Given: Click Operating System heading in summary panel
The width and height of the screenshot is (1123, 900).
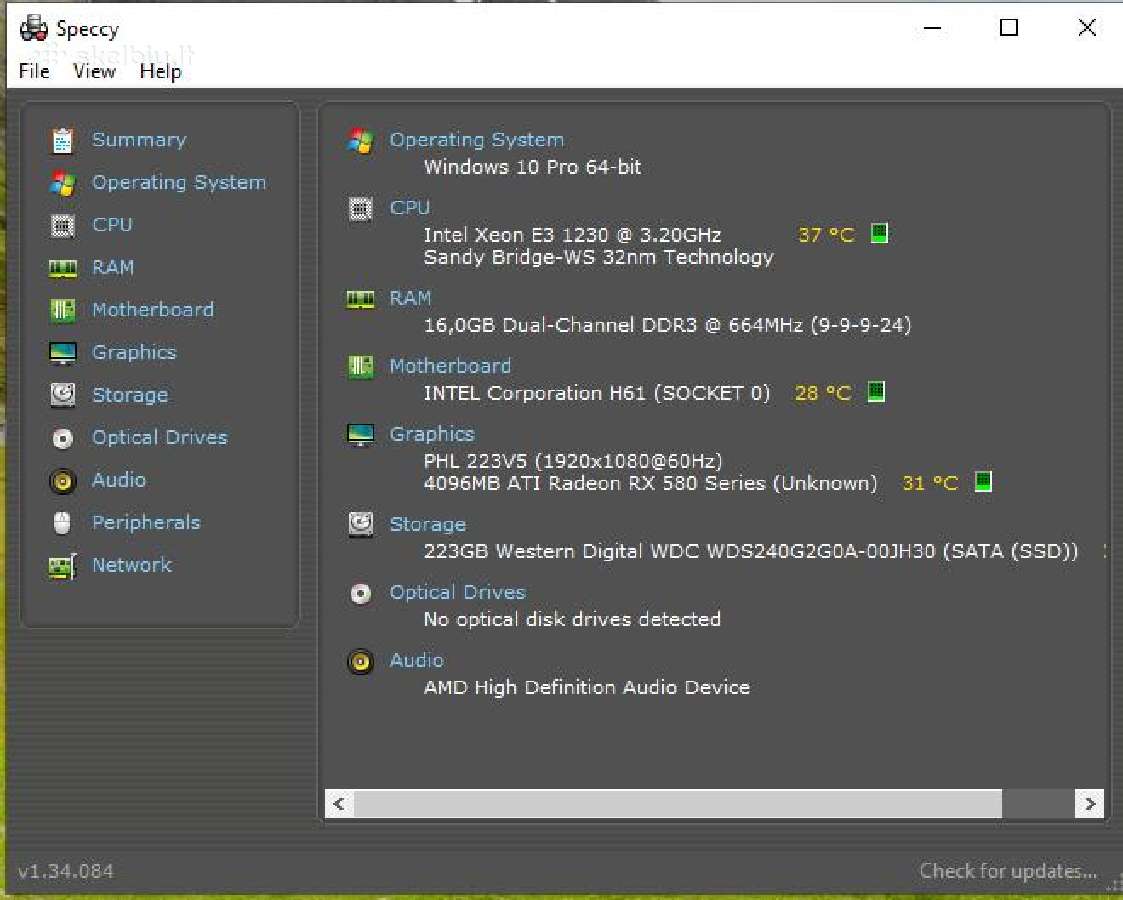Looking at the screenshot, I should tap(477, 140).
